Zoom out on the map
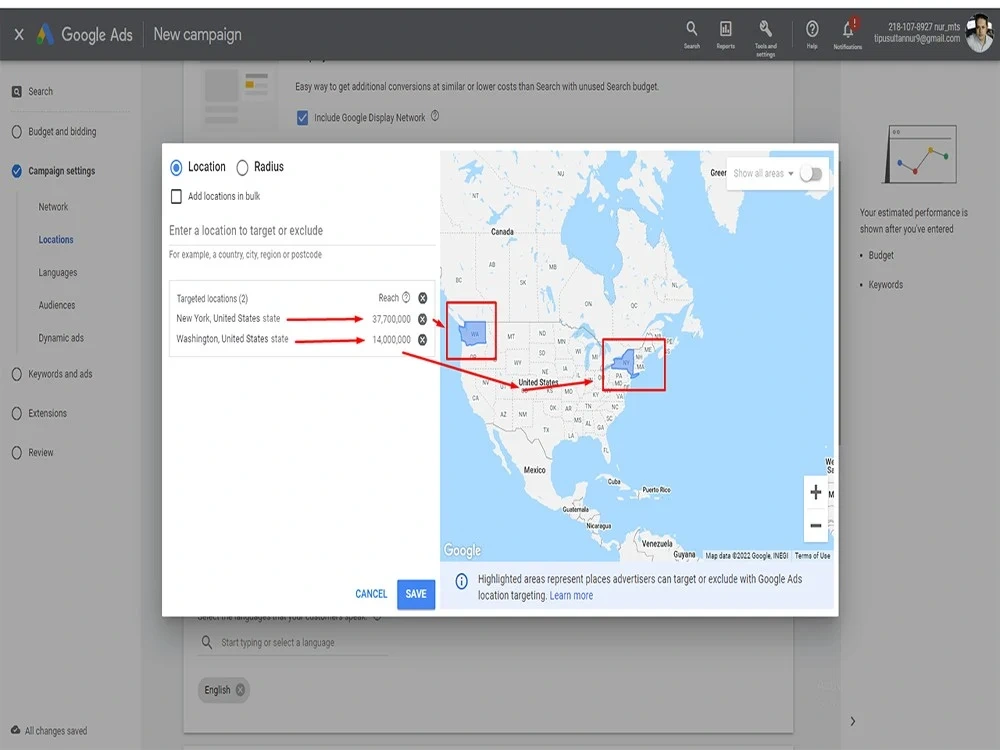The image size is (1000, 750). (x=815, y=526)
